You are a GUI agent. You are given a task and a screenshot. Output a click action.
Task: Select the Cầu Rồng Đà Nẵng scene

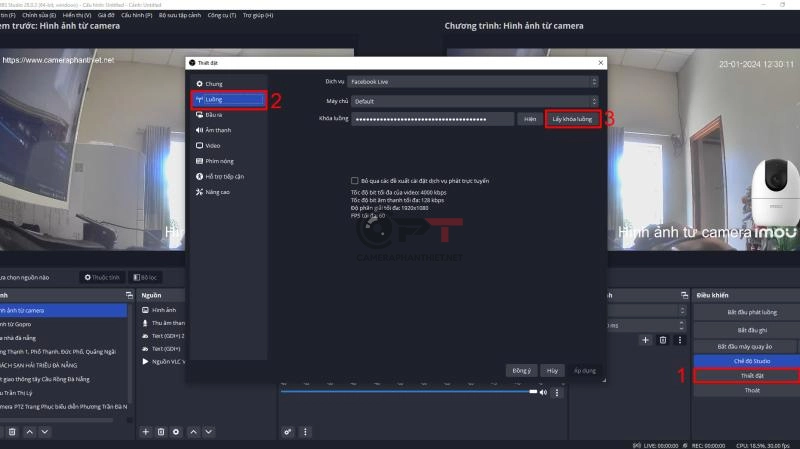(63, 379)
